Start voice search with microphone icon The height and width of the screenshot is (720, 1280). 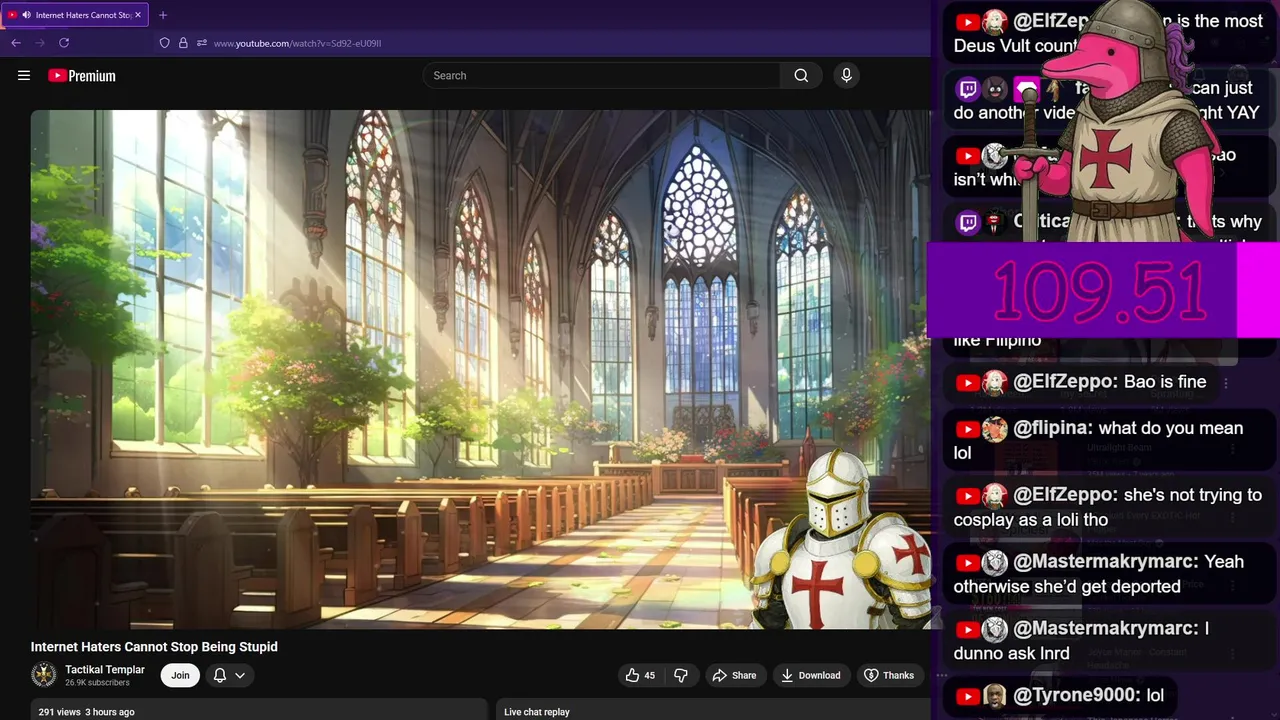[846, 75]
